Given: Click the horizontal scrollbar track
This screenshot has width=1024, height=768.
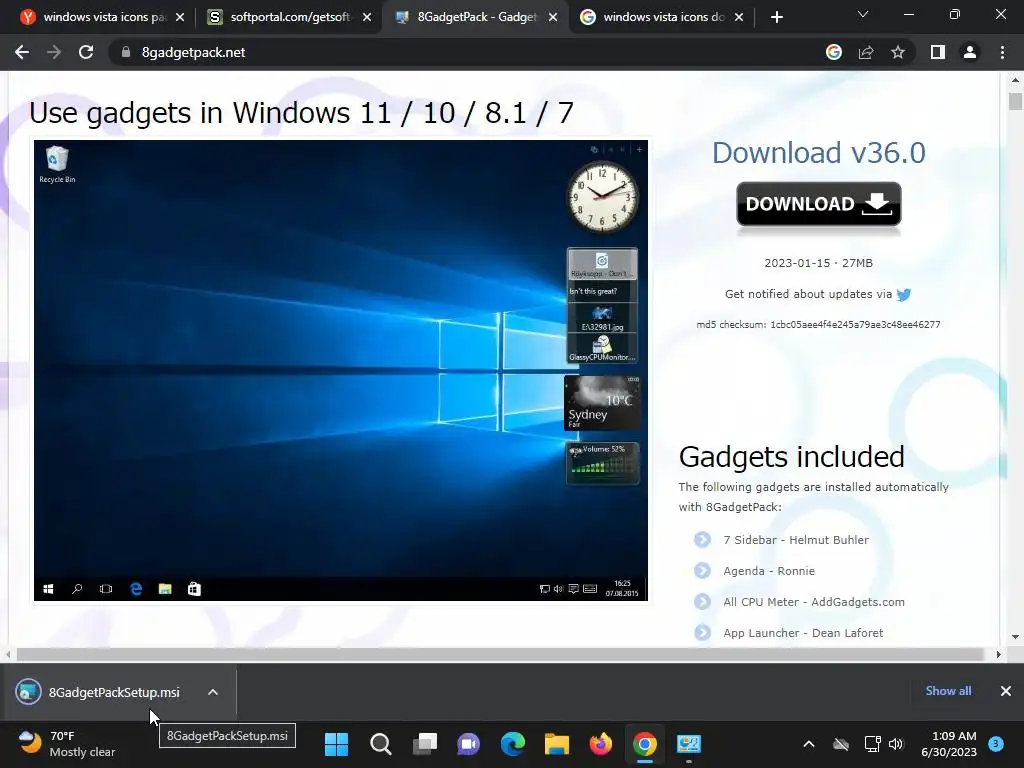Looking at the screenshot, I should (500, 654).
